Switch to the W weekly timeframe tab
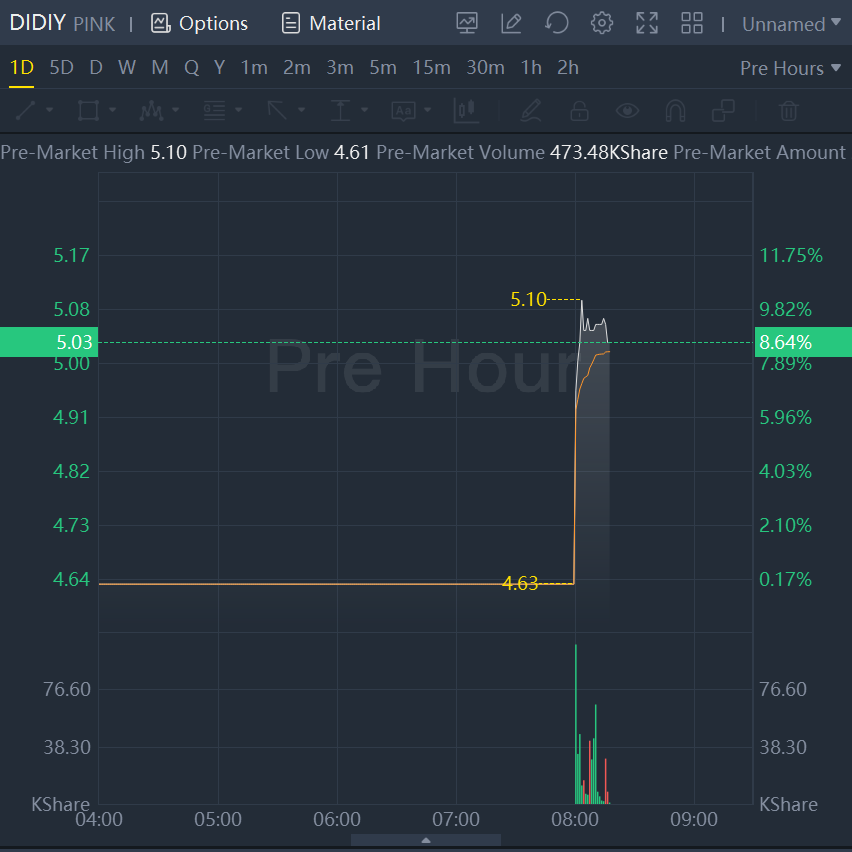The image size is (852, 852). click(x=127, y=67)
